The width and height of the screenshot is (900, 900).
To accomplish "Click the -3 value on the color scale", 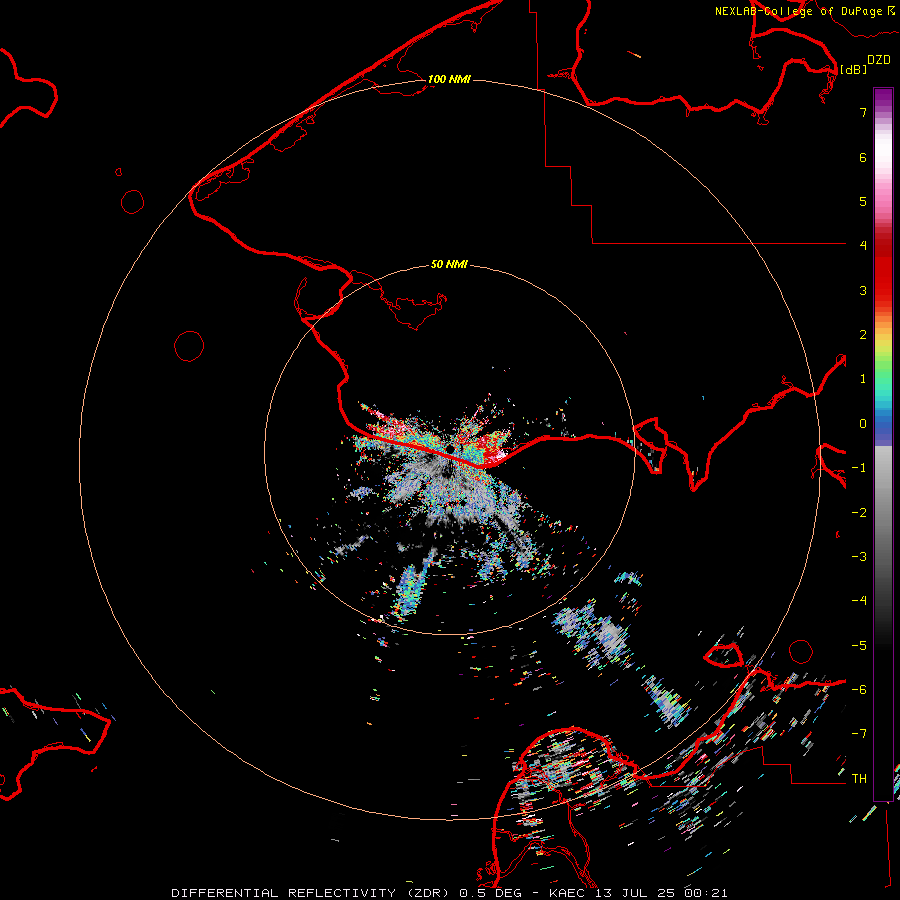I will pyautogui.click(x=859, y=557).
